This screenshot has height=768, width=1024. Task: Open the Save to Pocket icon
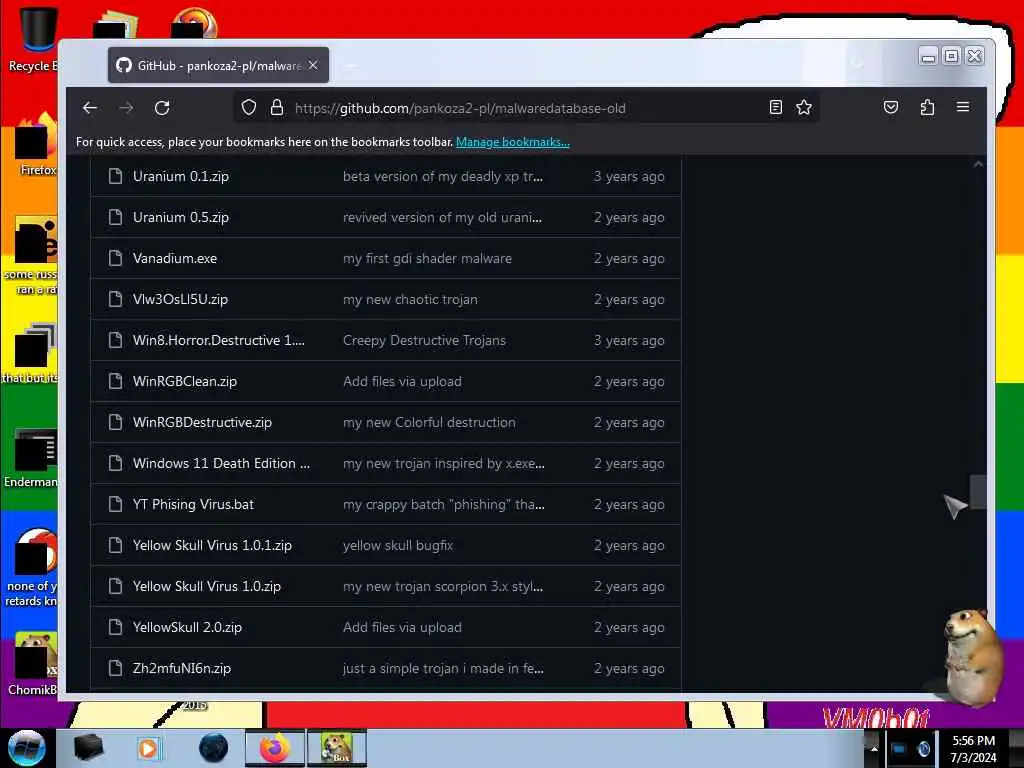(x=891, y=108)
